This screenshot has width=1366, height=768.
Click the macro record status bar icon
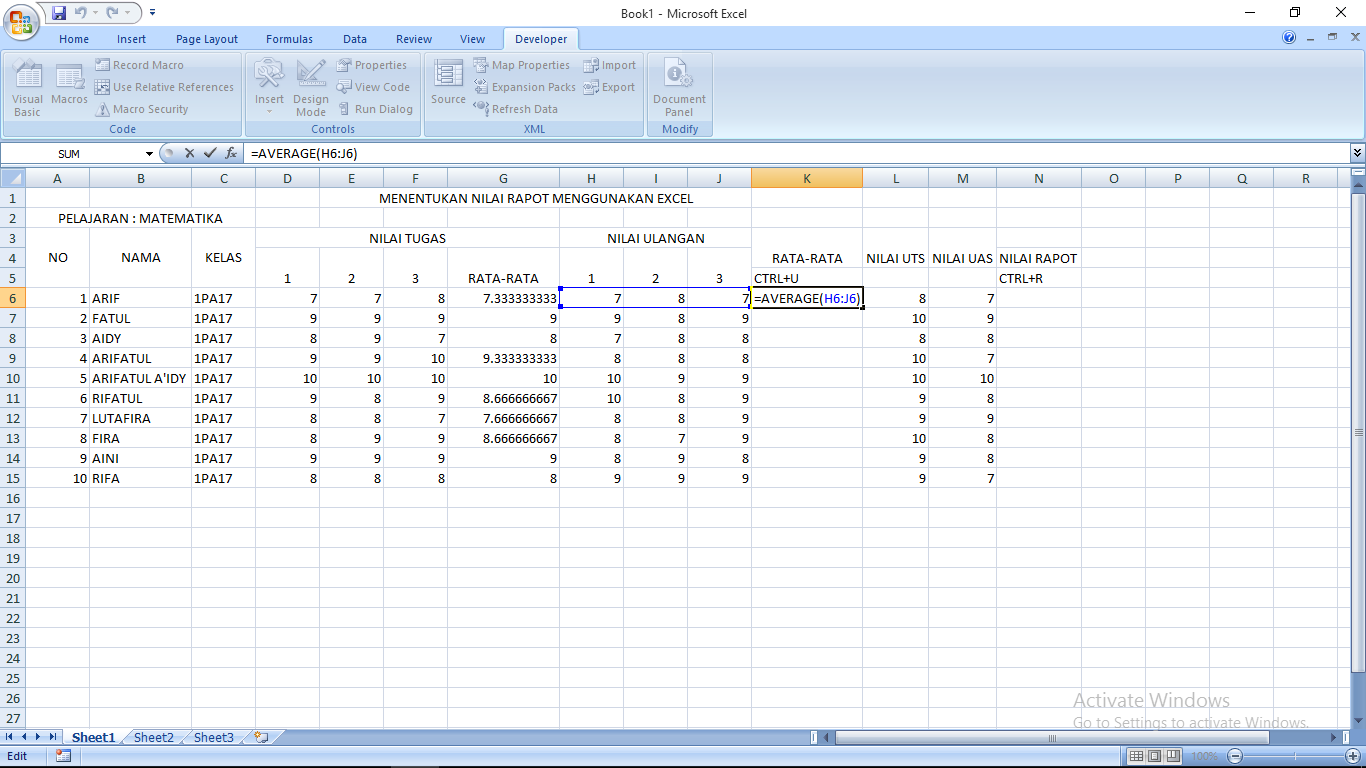(x=63, y=756)
